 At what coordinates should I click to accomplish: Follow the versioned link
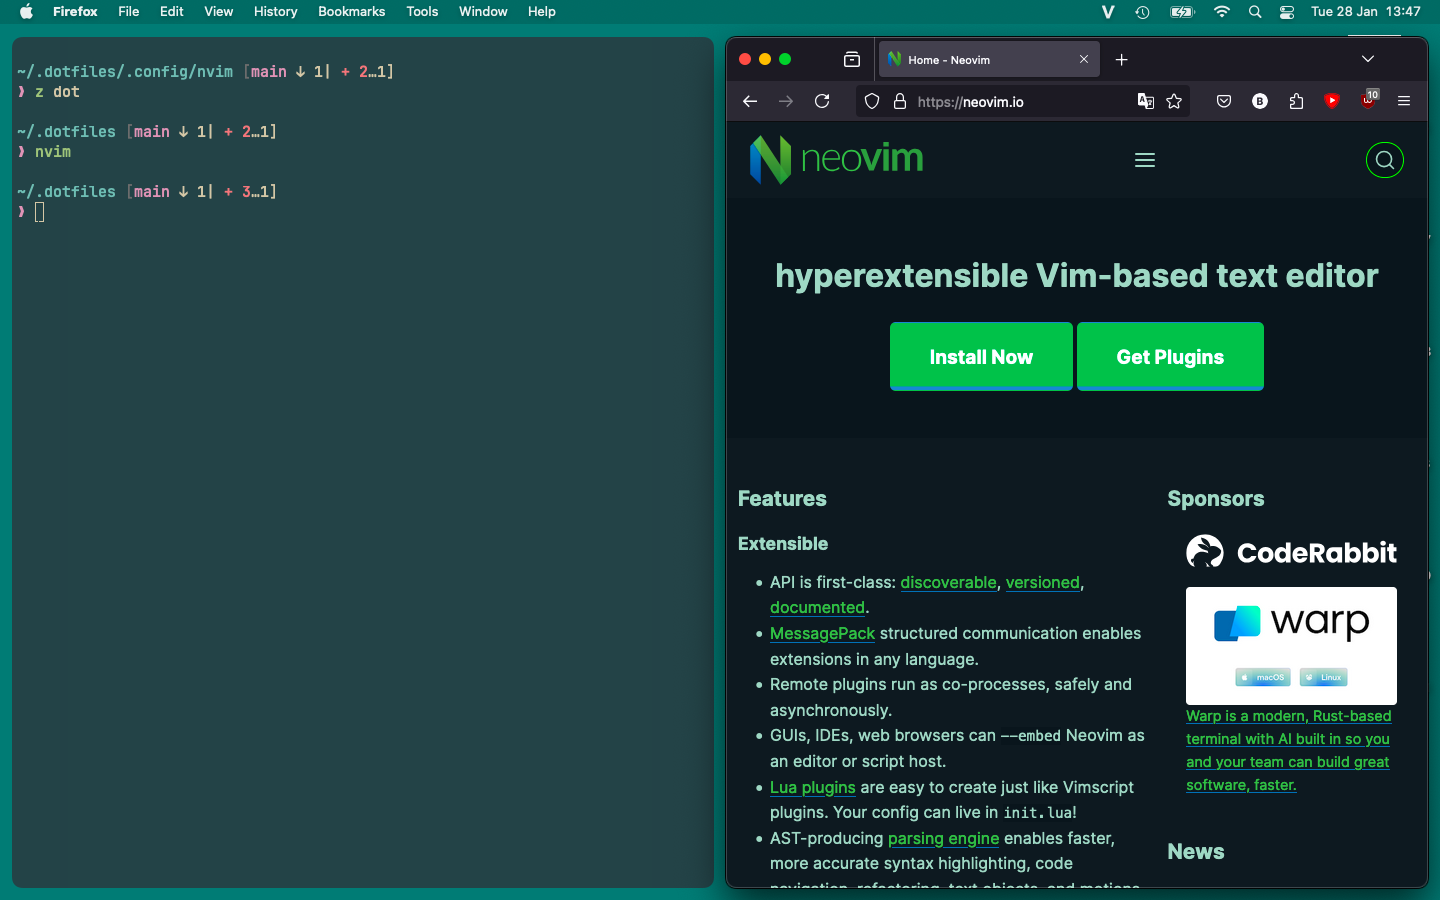tap(1042, 582)
